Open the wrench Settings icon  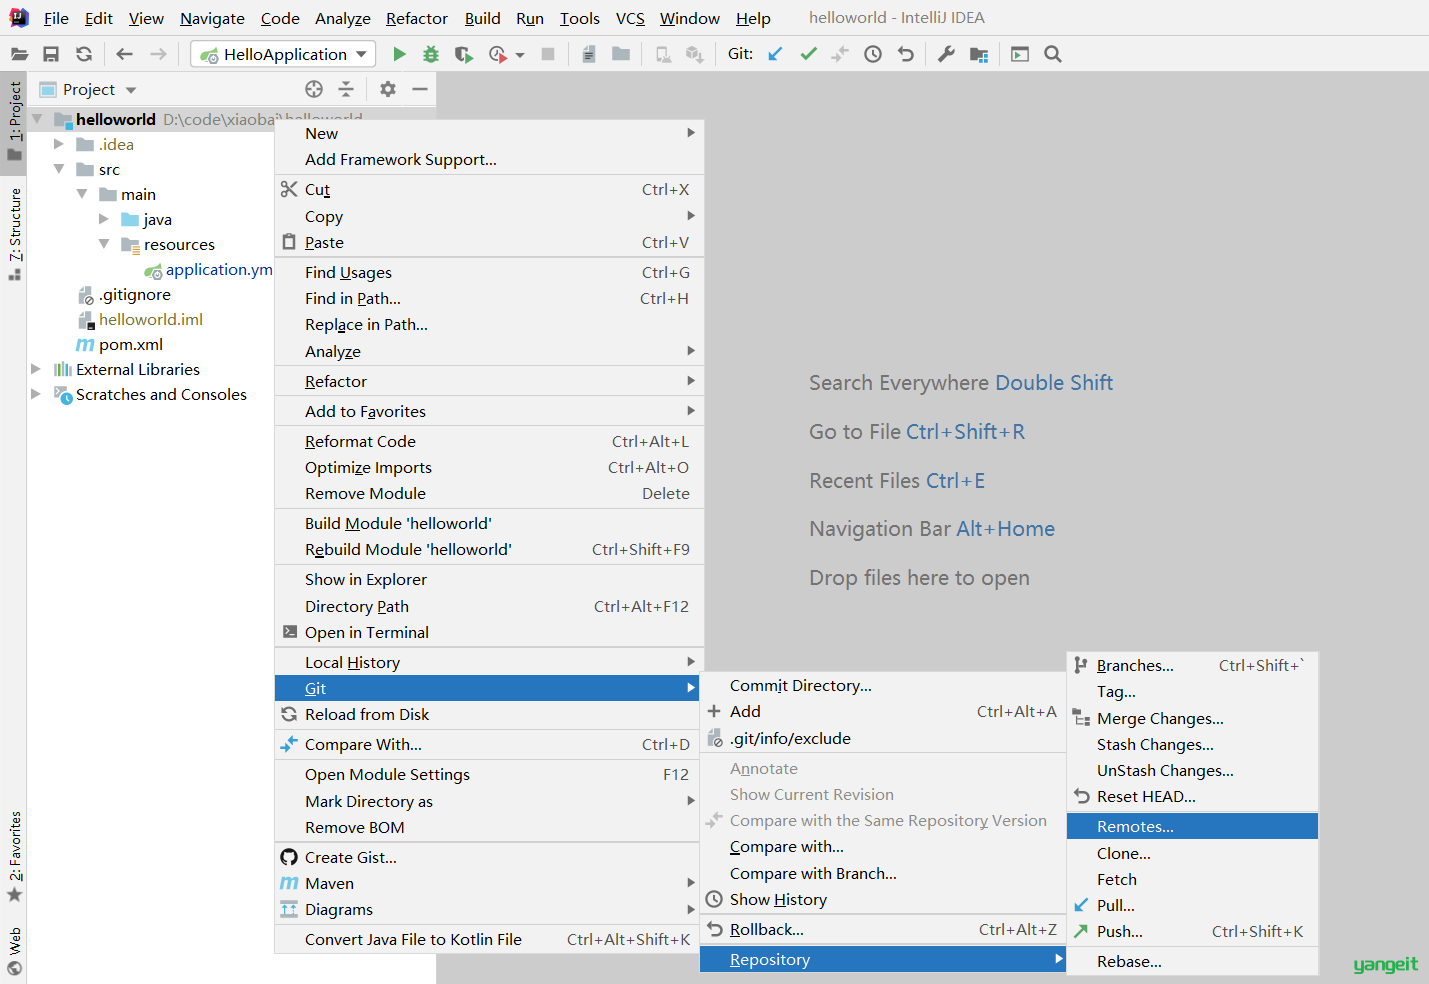946,54
